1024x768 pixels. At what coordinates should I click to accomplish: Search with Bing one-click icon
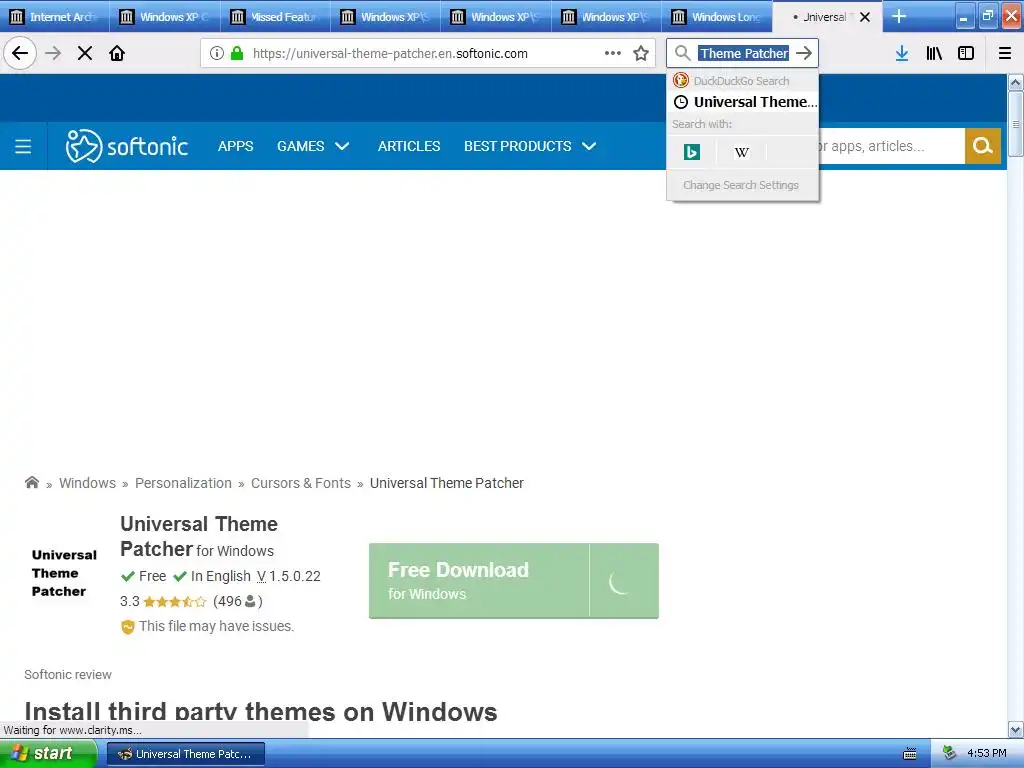(x=692, y=152)
